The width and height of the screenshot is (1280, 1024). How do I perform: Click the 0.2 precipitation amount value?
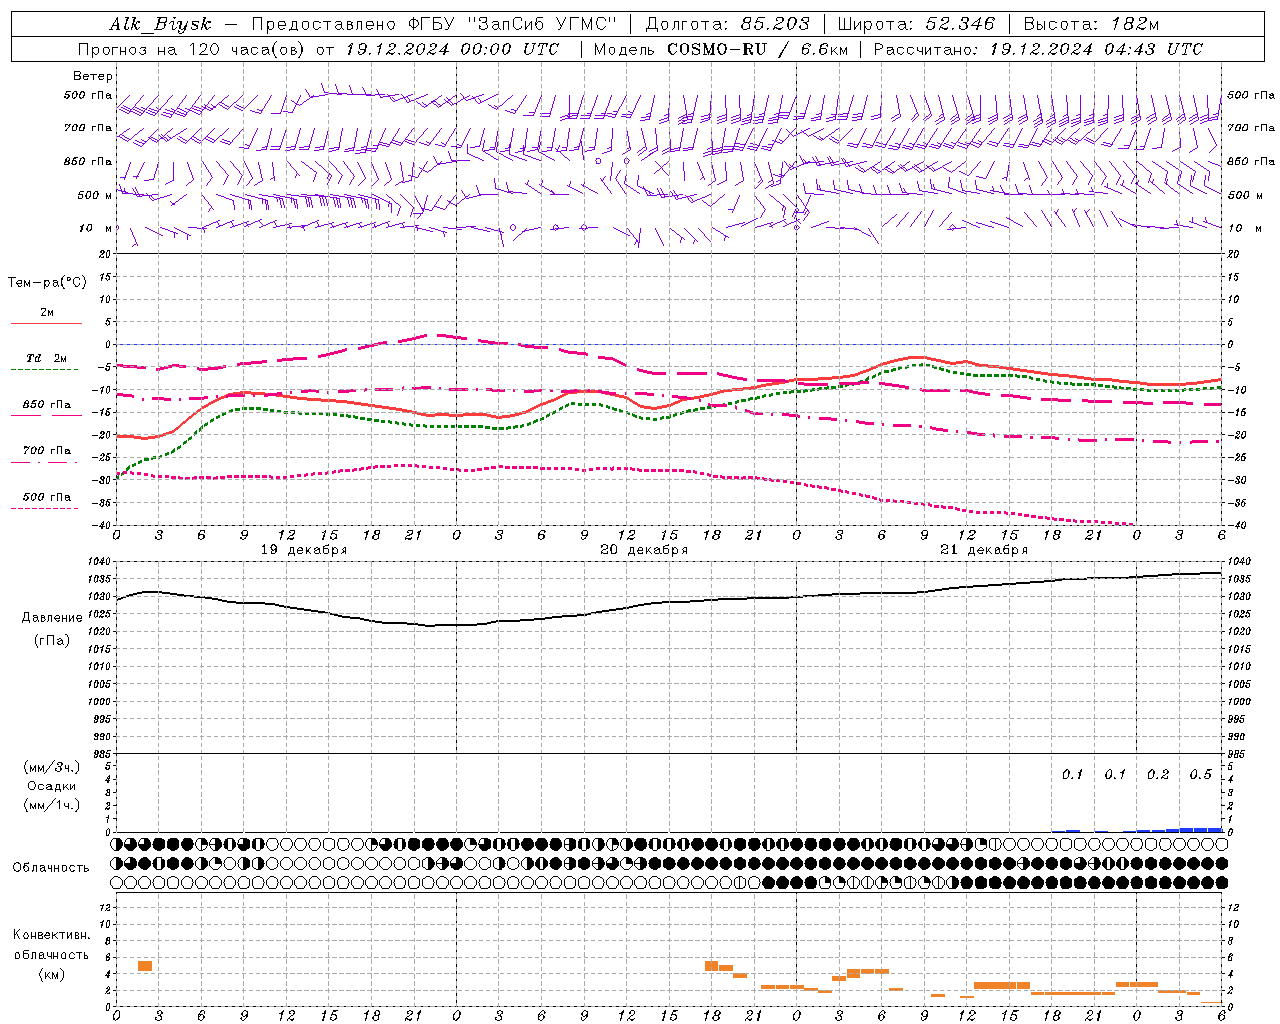point(1158,775)
